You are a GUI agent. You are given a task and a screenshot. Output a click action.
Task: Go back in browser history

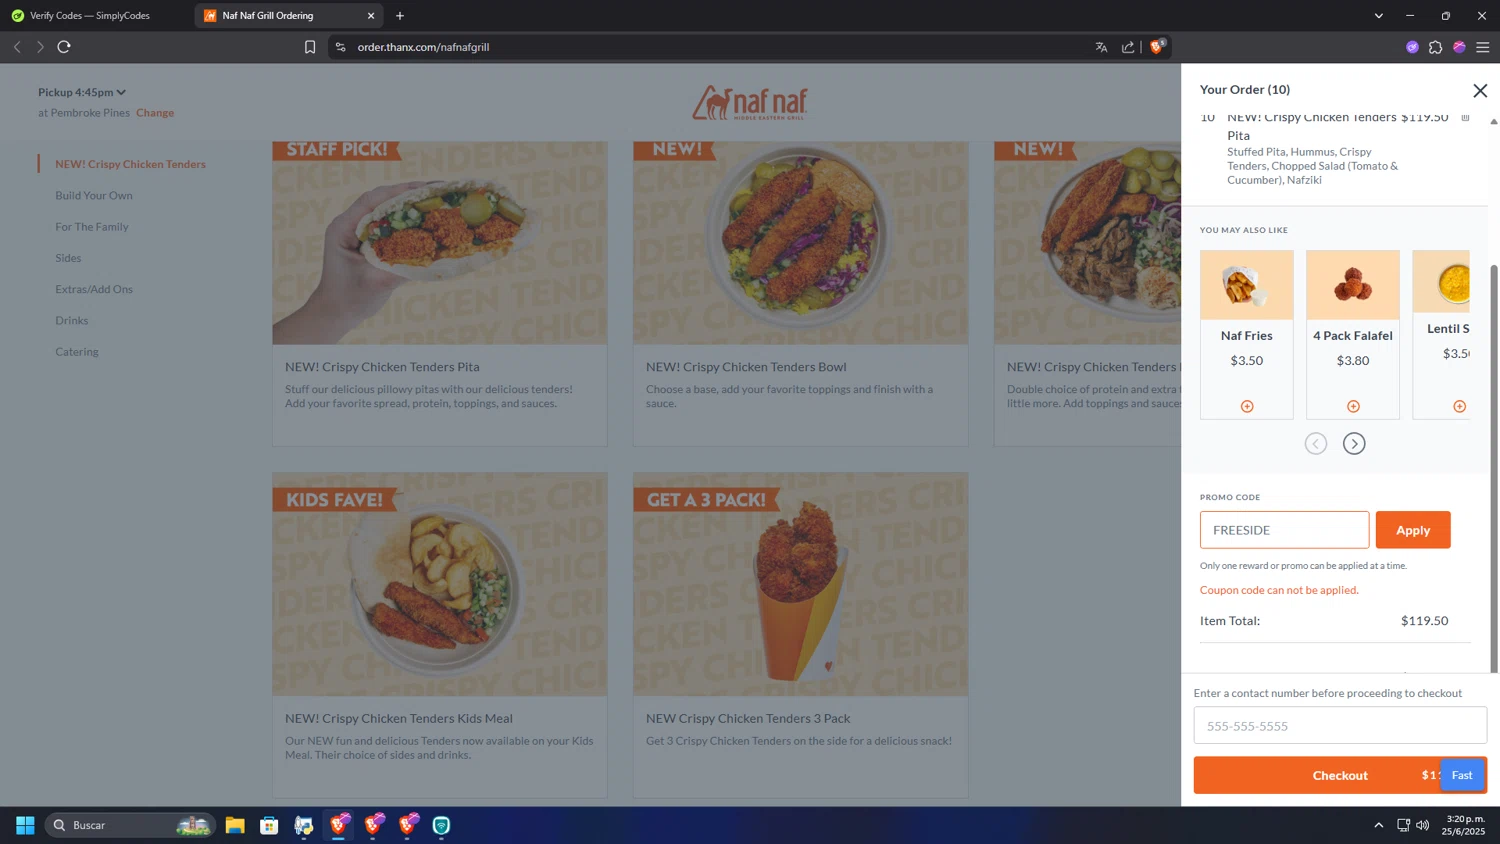(17, 47)
